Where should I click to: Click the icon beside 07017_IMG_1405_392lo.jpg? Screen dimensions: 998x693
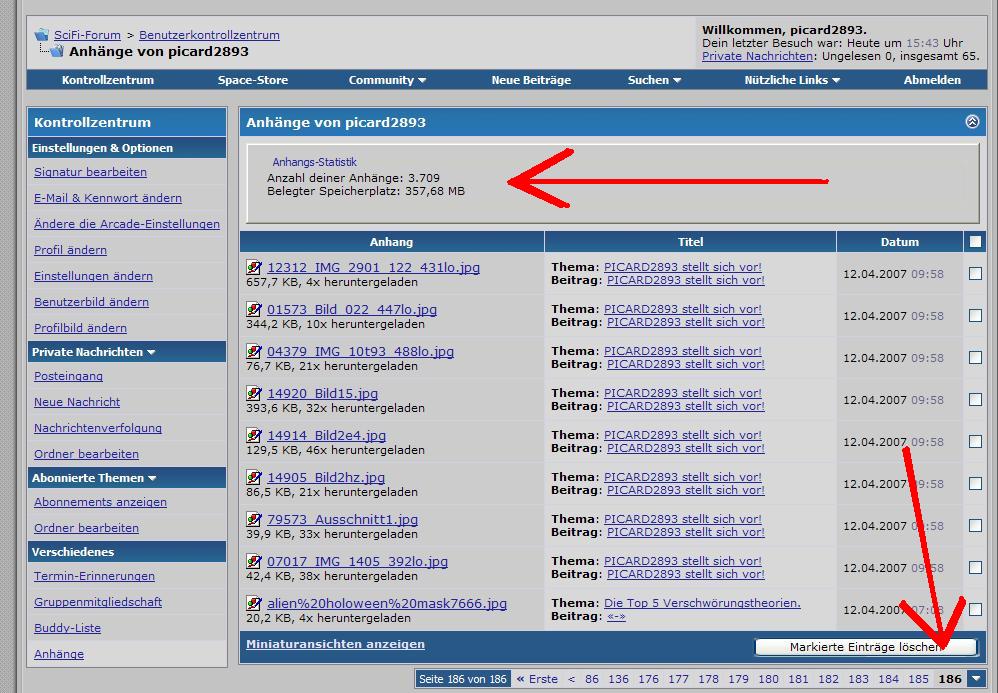click(254, 561)
